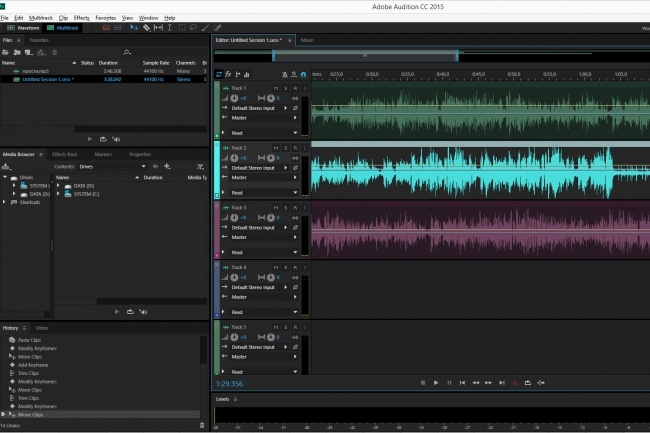Viewport: 650px width, 433px height.
Task: Open Track 1 Read automation dropdown
Action: pyautogui.click(x=296, y=133)
